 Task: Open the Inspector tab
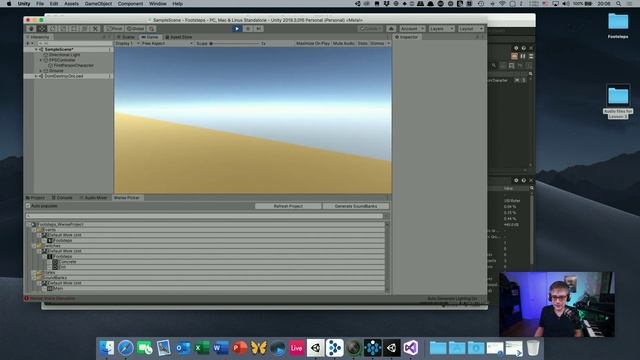(407, 37)
